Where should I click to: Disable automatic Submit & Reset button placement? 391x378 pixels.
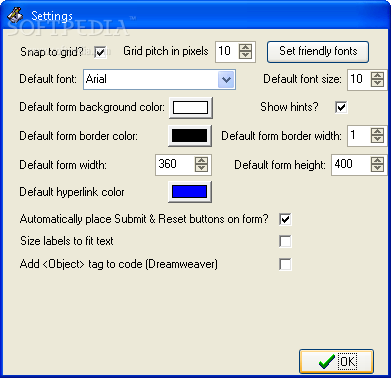[x=285, y=219]
